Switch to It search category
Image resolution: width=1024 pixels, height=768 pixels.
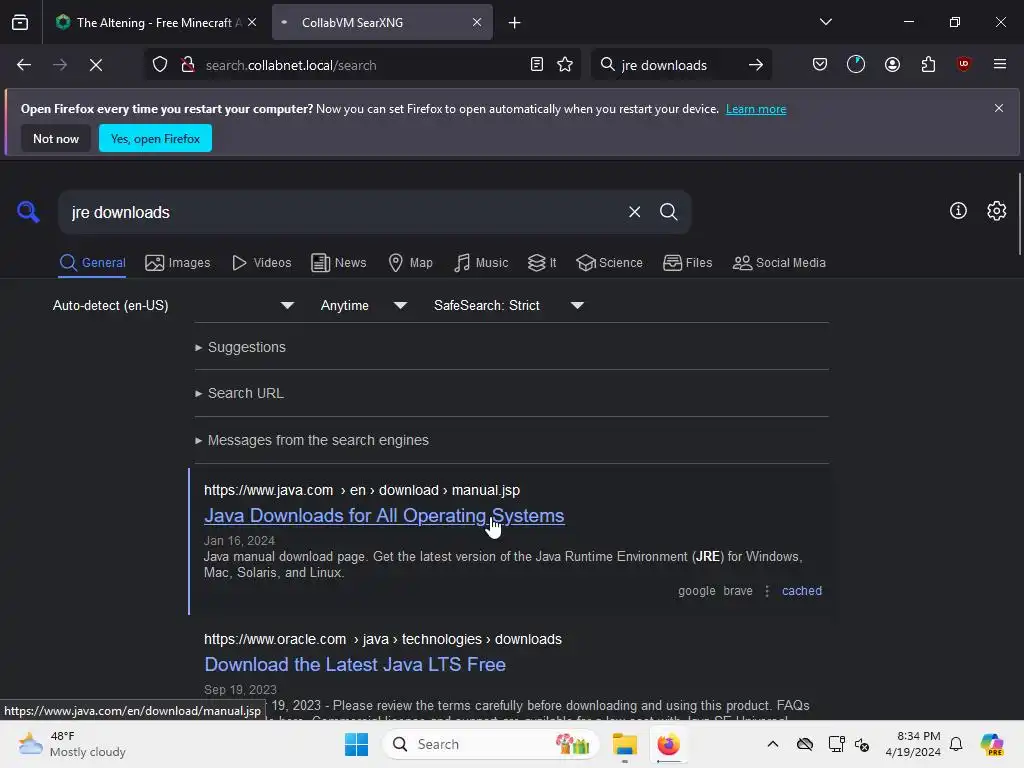pyautogui.click(x=542, y=263)
